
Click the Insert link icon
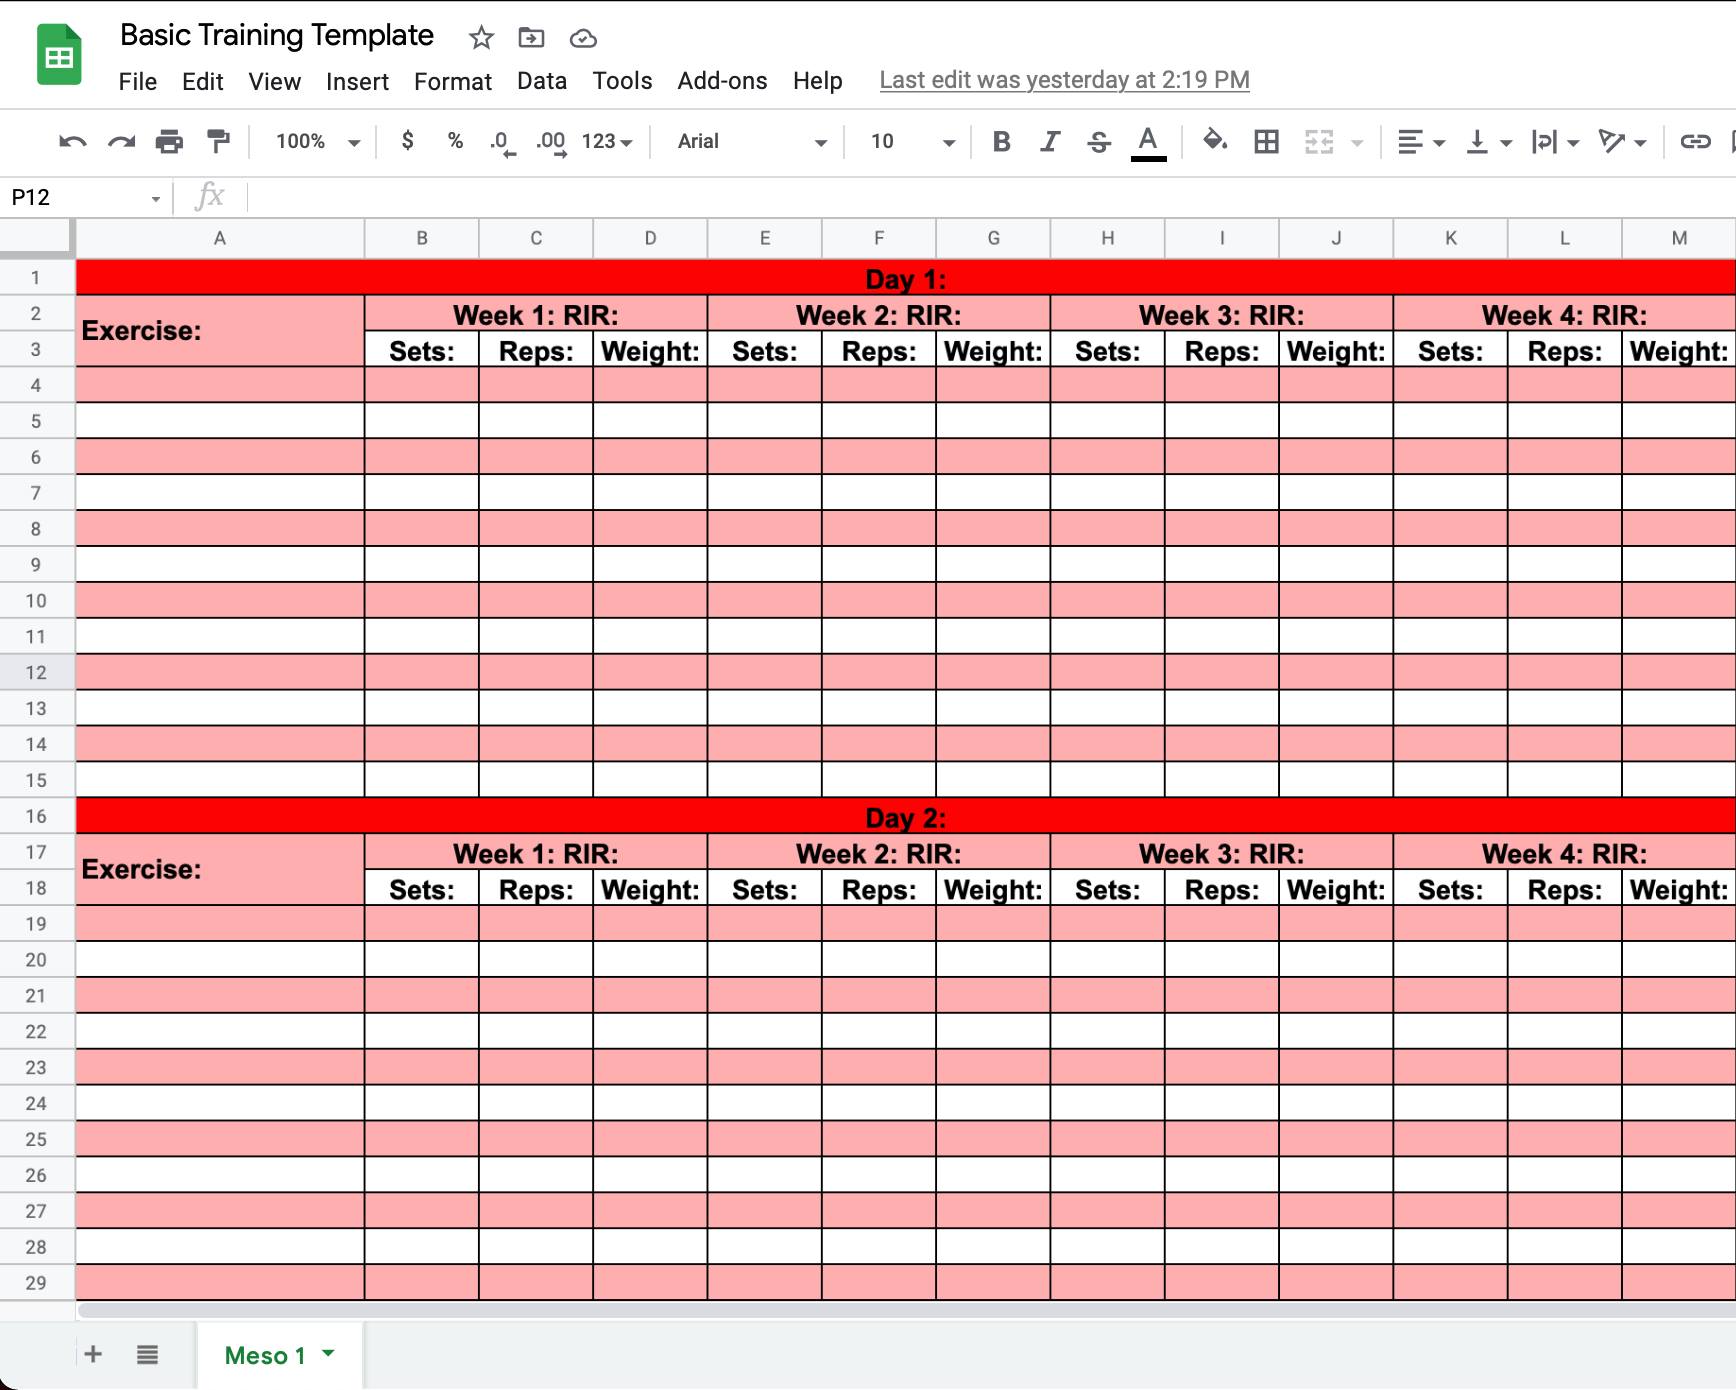coord(1695,142)
